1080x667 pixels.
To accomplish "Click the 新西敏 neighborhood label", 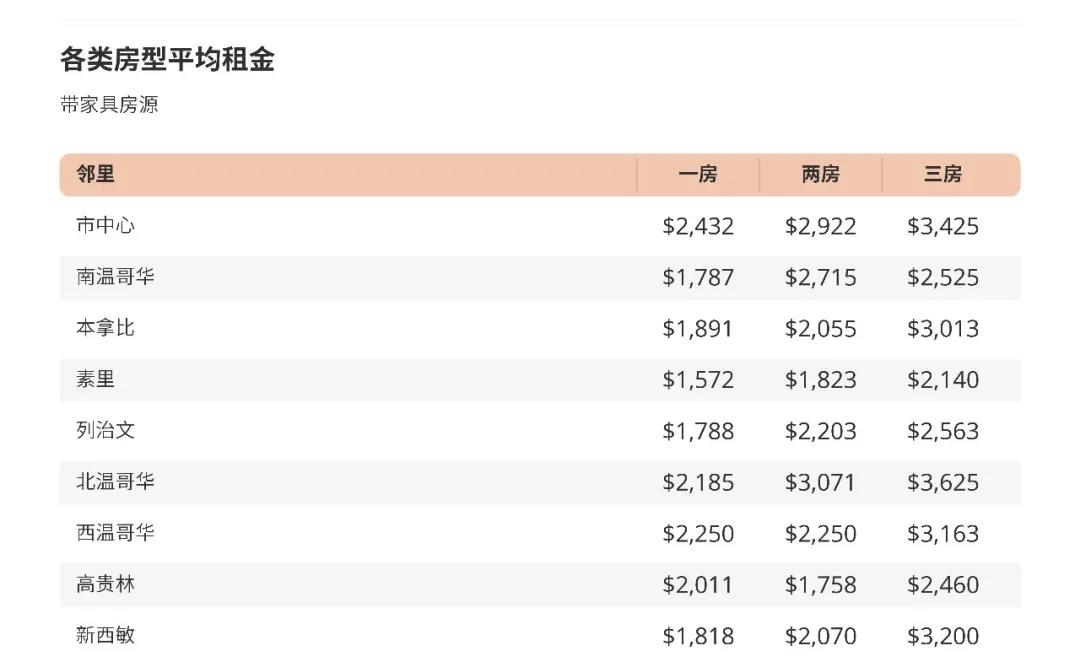I will click(105, 635).
